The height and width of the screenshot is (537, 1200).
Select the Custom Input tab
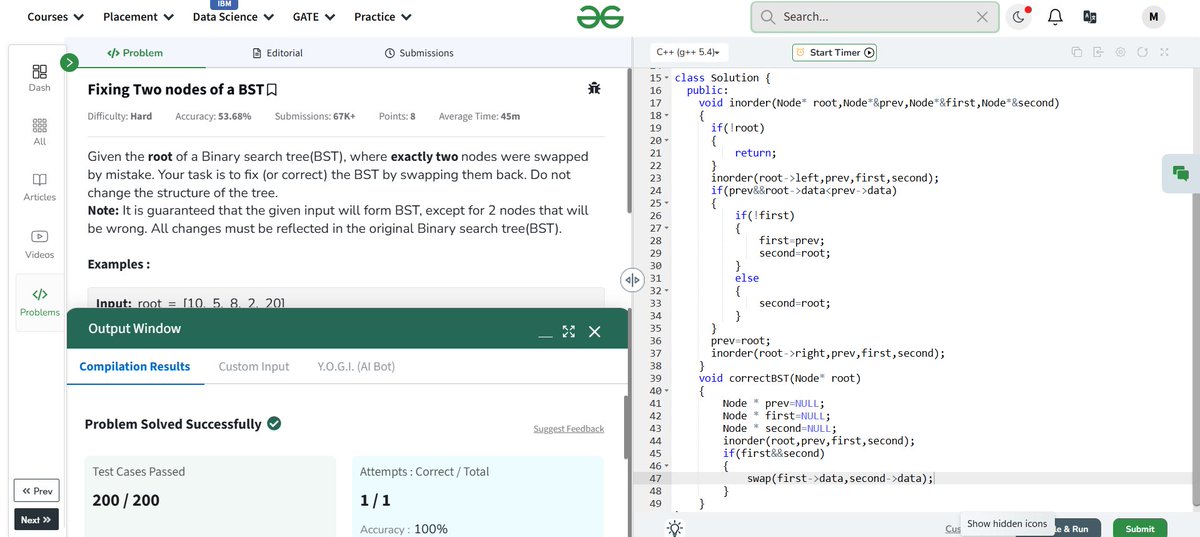point(254,367)
